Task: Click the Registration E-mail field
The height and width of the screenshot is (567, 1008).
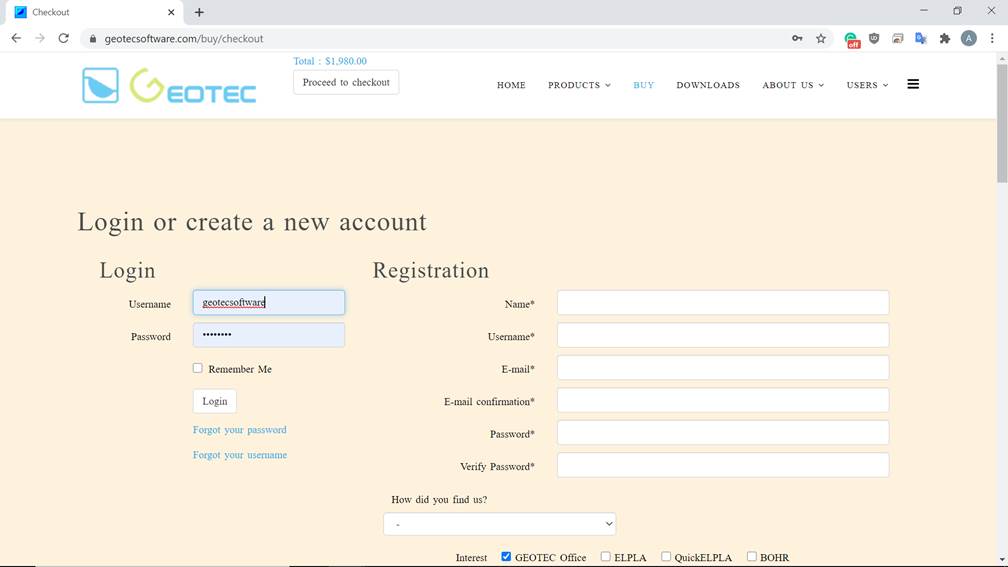Action: click(x=723, y=368)
